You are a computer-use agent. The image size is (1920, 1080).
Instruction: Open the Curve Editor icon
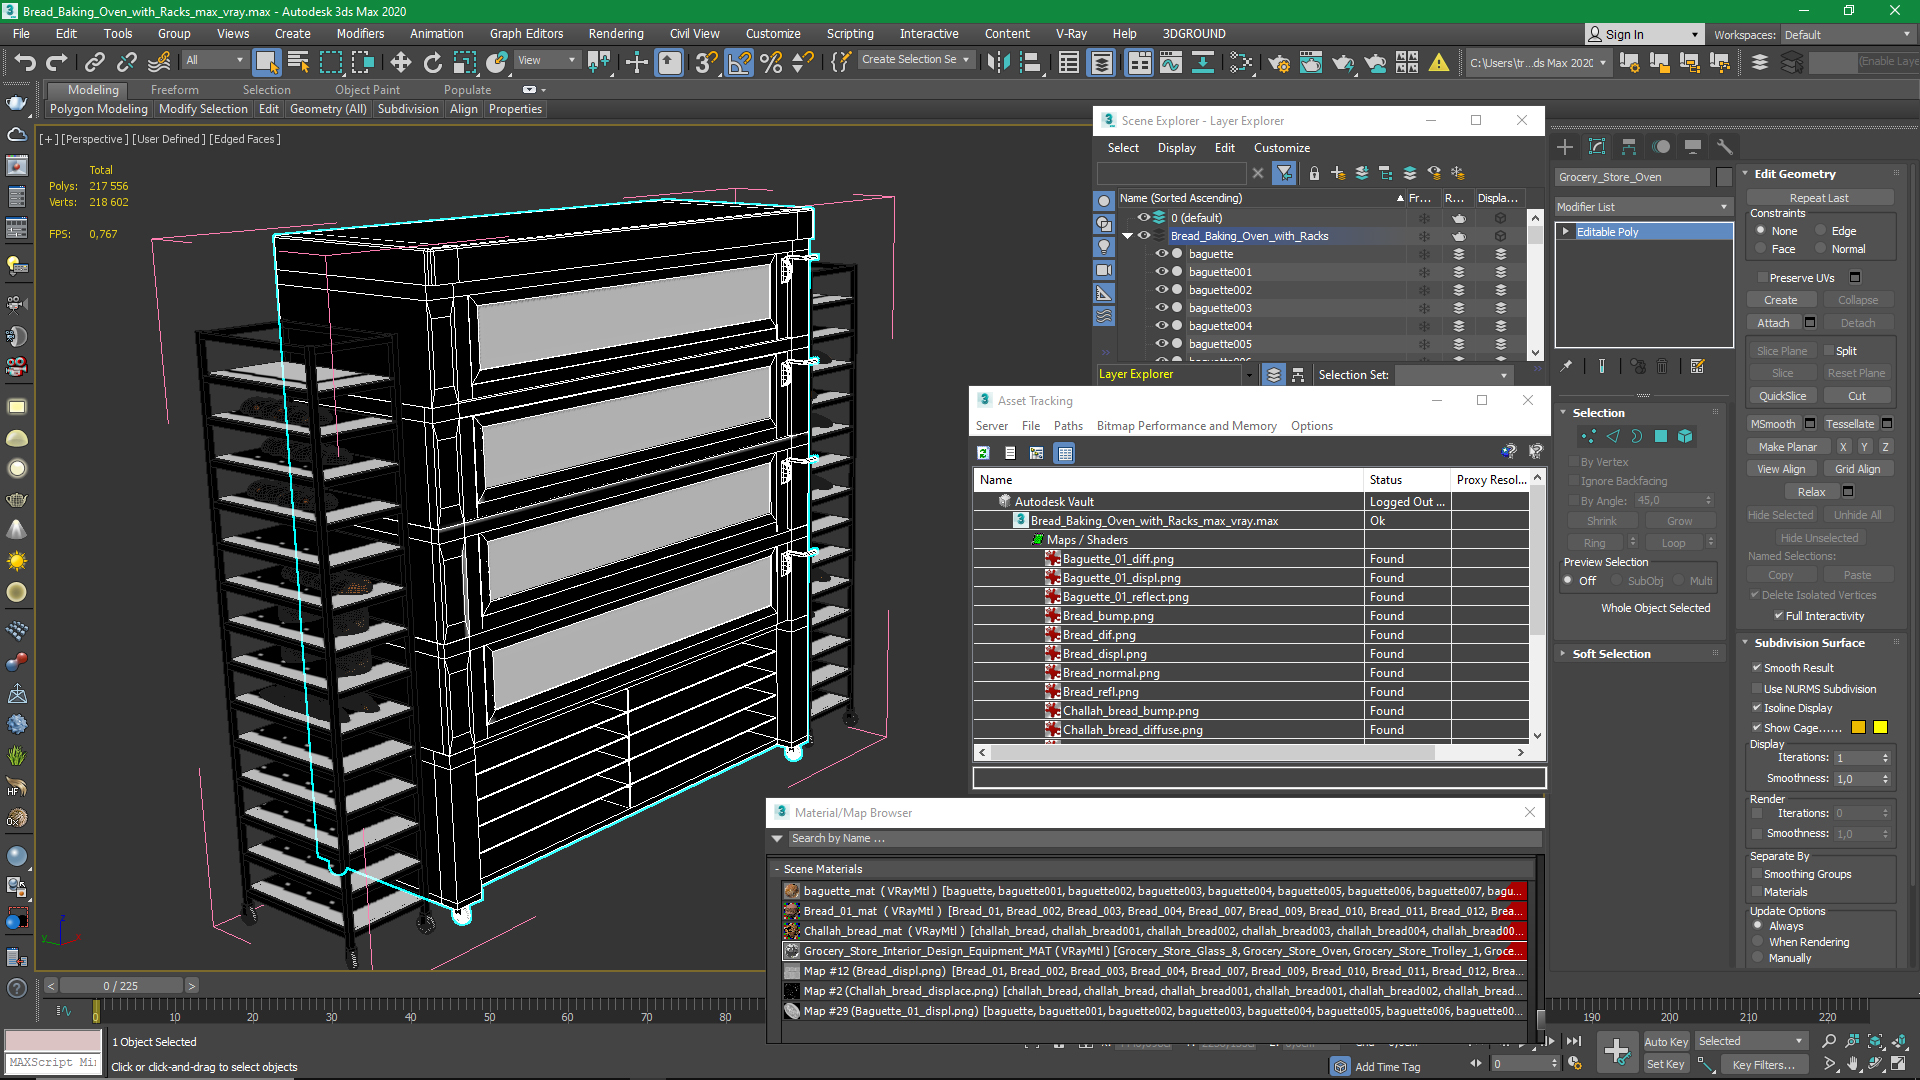tap(1171, 62)
